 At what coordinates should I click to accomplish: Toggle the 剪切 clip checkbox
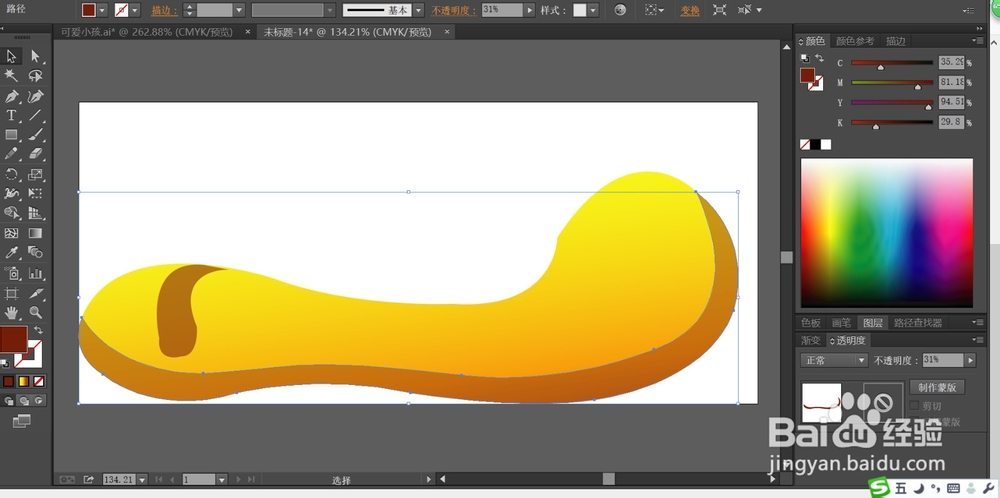click(x=915, y=406)
